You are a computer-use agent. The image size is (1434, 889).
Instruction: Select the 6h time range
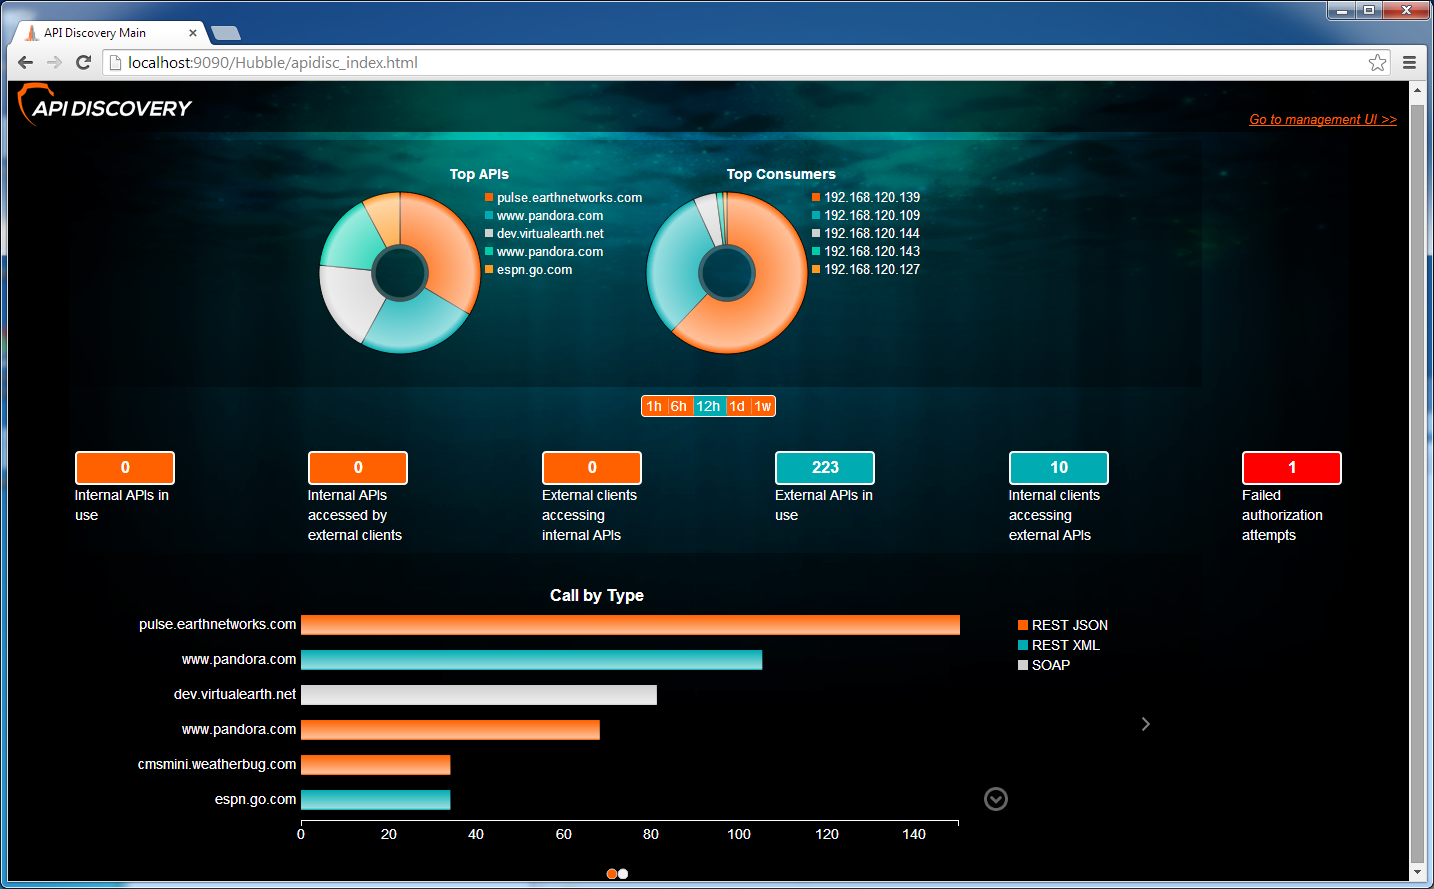tap(679, 406)
